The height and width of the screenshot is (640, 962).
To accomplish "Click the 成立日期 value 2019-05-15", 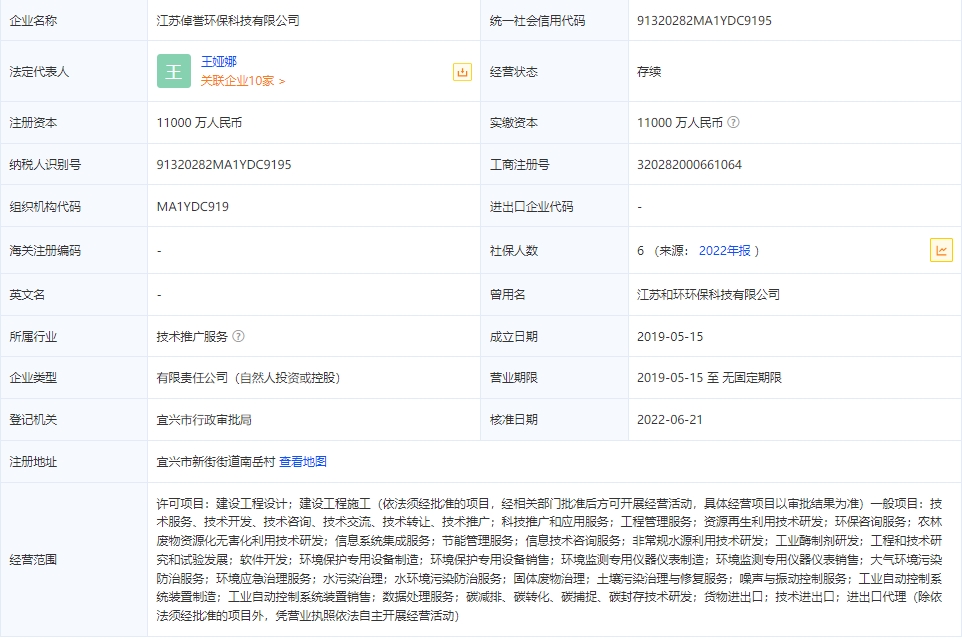I will click(669, 337).
